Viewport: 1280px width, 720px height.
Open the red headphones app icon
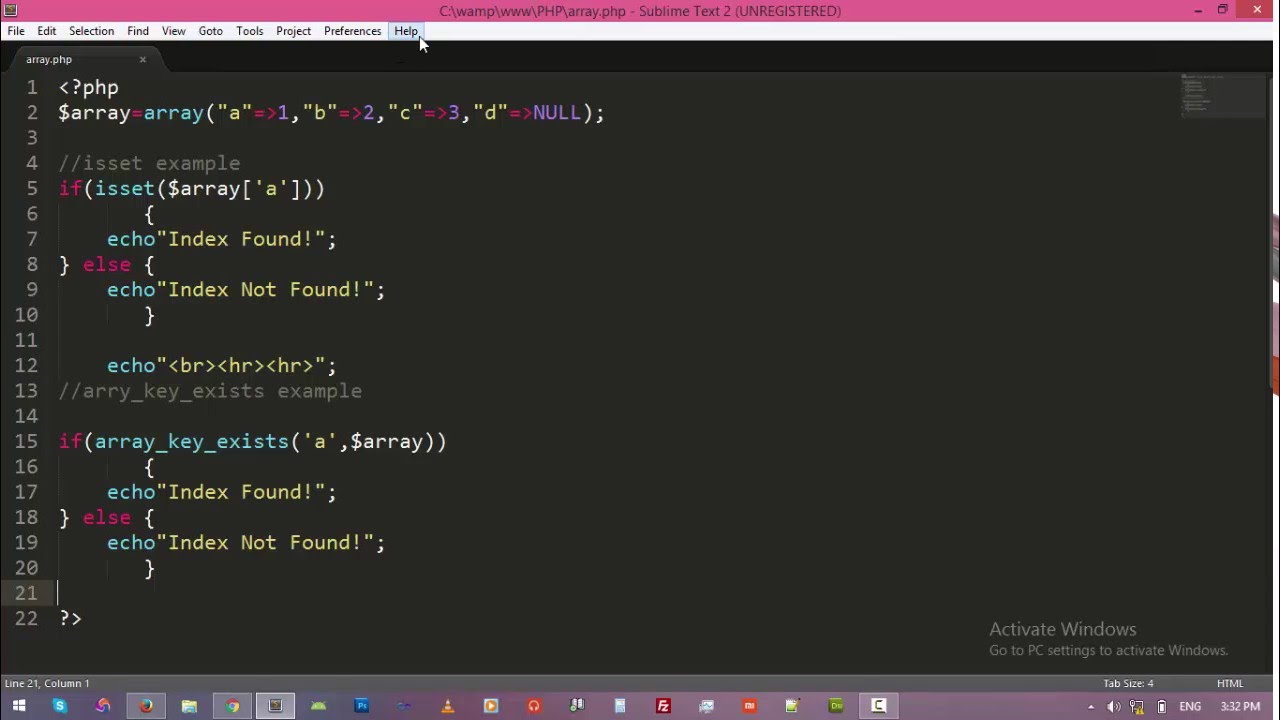coord(533,706)
